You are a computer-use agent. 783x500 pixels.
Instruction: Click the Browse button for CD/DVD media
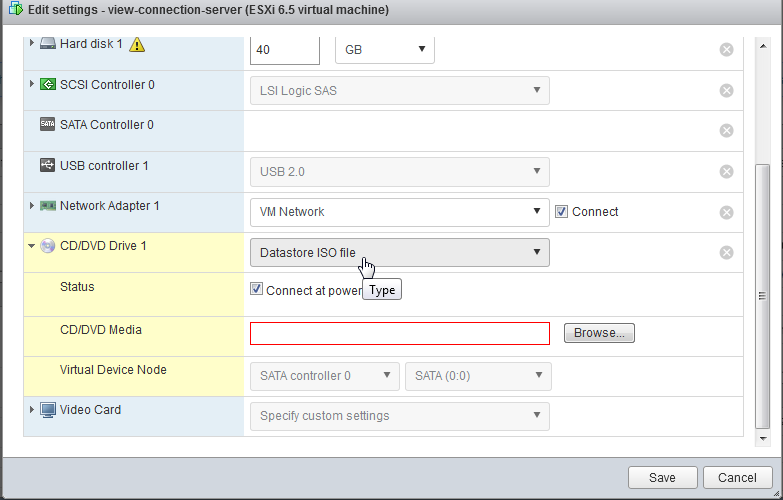[599, 333]
